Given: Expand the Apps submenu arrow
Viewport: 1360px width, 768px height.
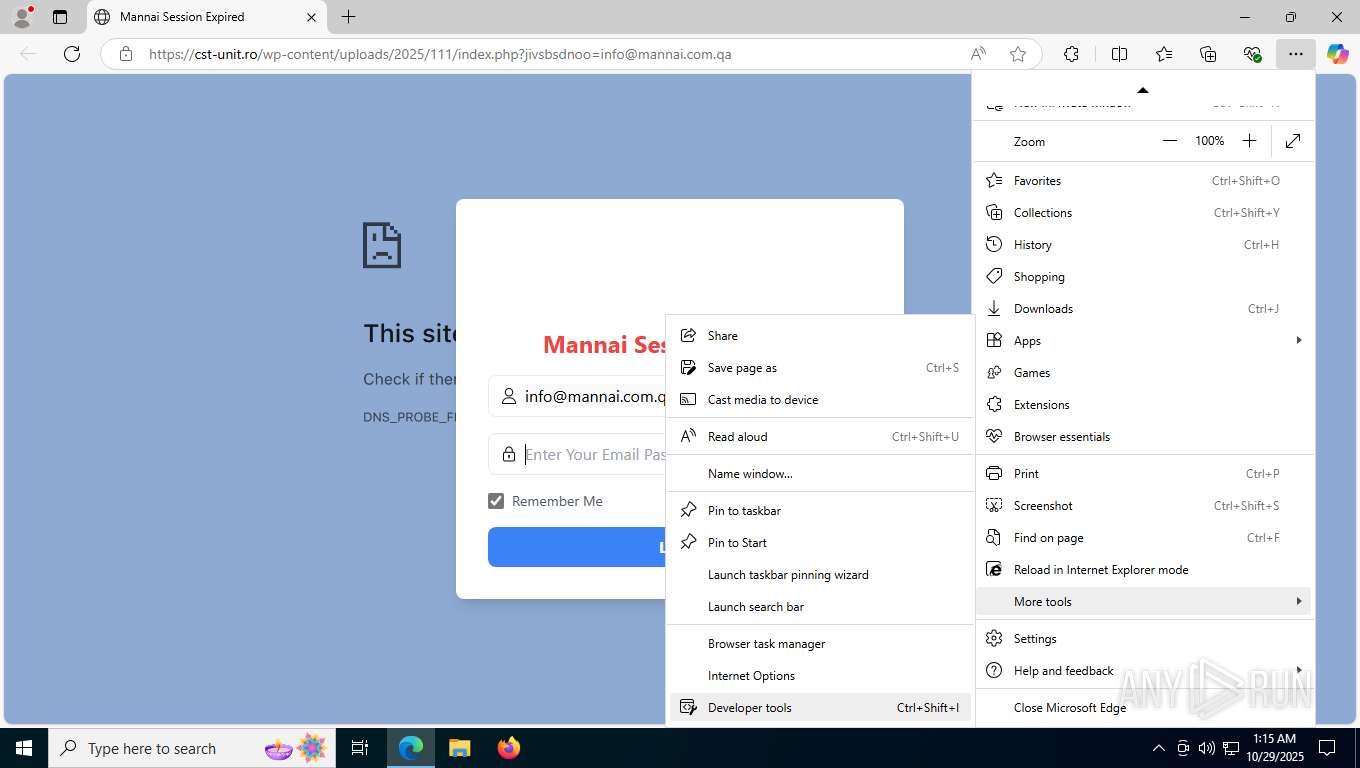Looking at the screenshot, I should pyautogui.click(x=1298, y=341).
